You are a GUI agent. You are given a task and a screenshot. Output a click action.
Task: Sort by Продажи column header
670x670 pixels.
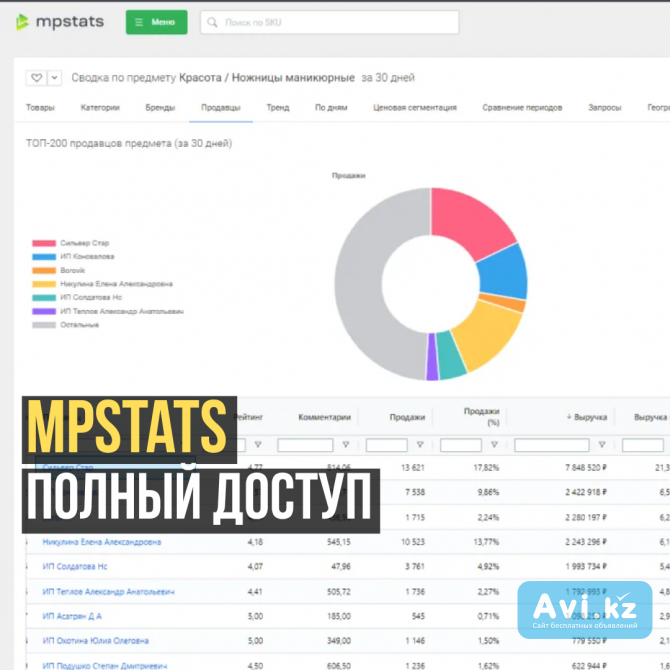tap(407, 417)
